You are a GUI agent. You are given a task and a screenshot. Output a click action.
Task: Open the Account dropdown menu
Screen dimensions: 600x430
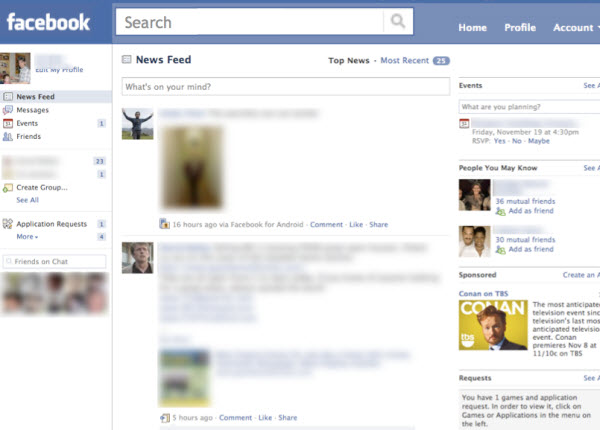(576, 28)
